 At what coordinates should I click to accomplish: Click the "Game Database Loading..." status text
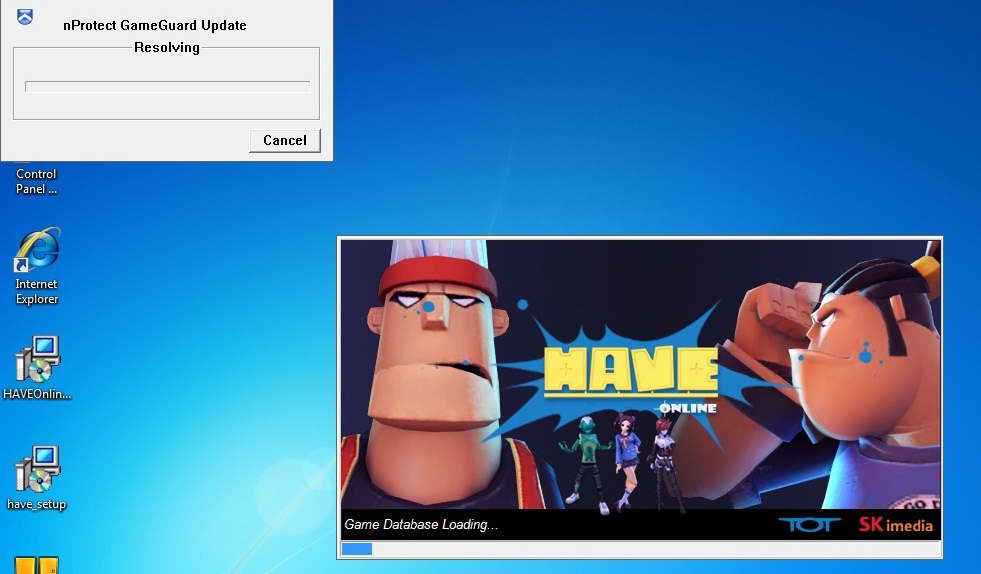(421, 525)
